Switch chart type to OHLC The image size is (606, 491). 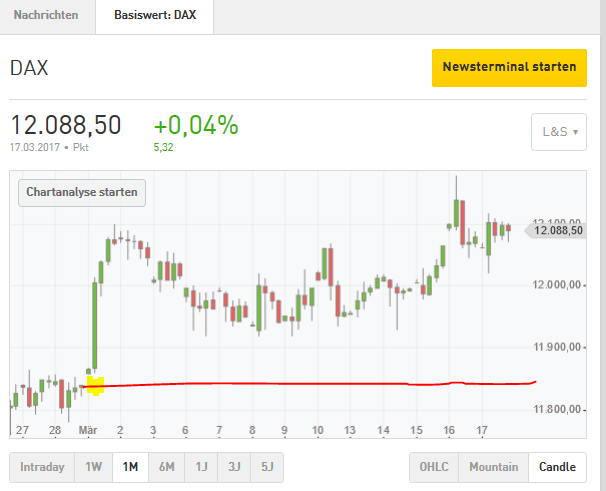[x=435, y=467]
